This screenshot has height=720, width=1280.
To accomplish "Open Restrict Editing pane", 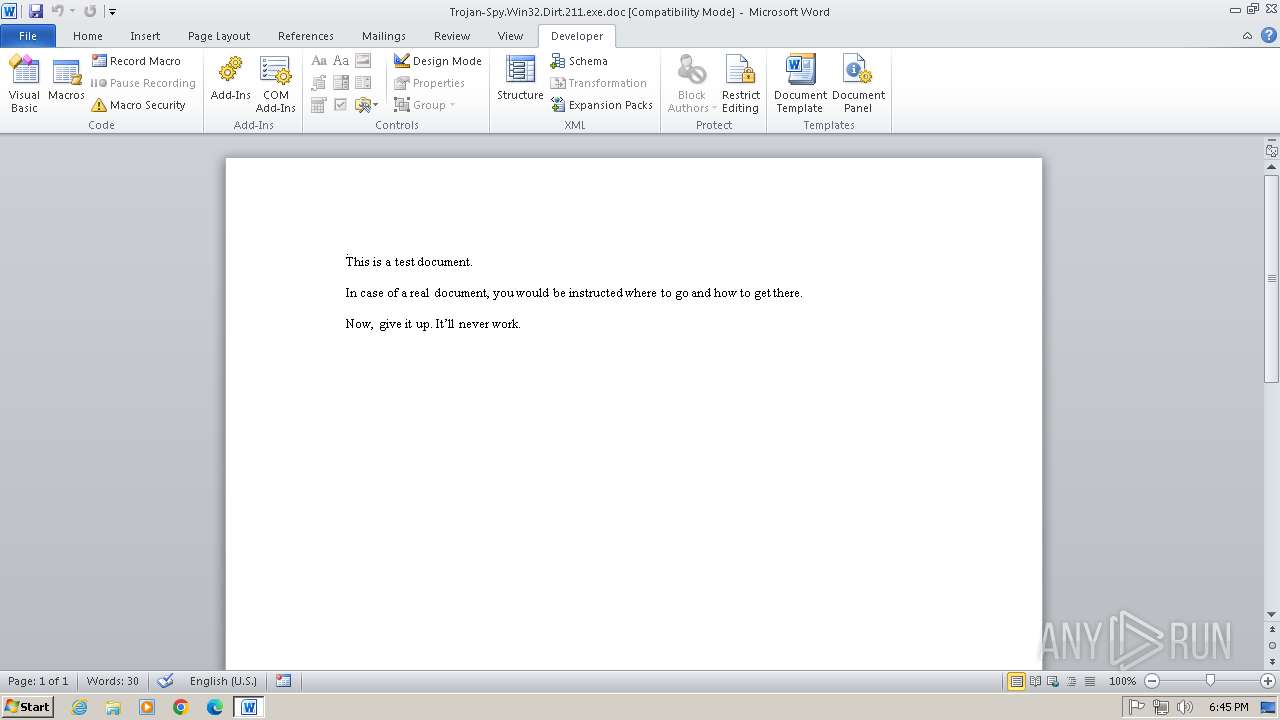I will coord(740,84).
